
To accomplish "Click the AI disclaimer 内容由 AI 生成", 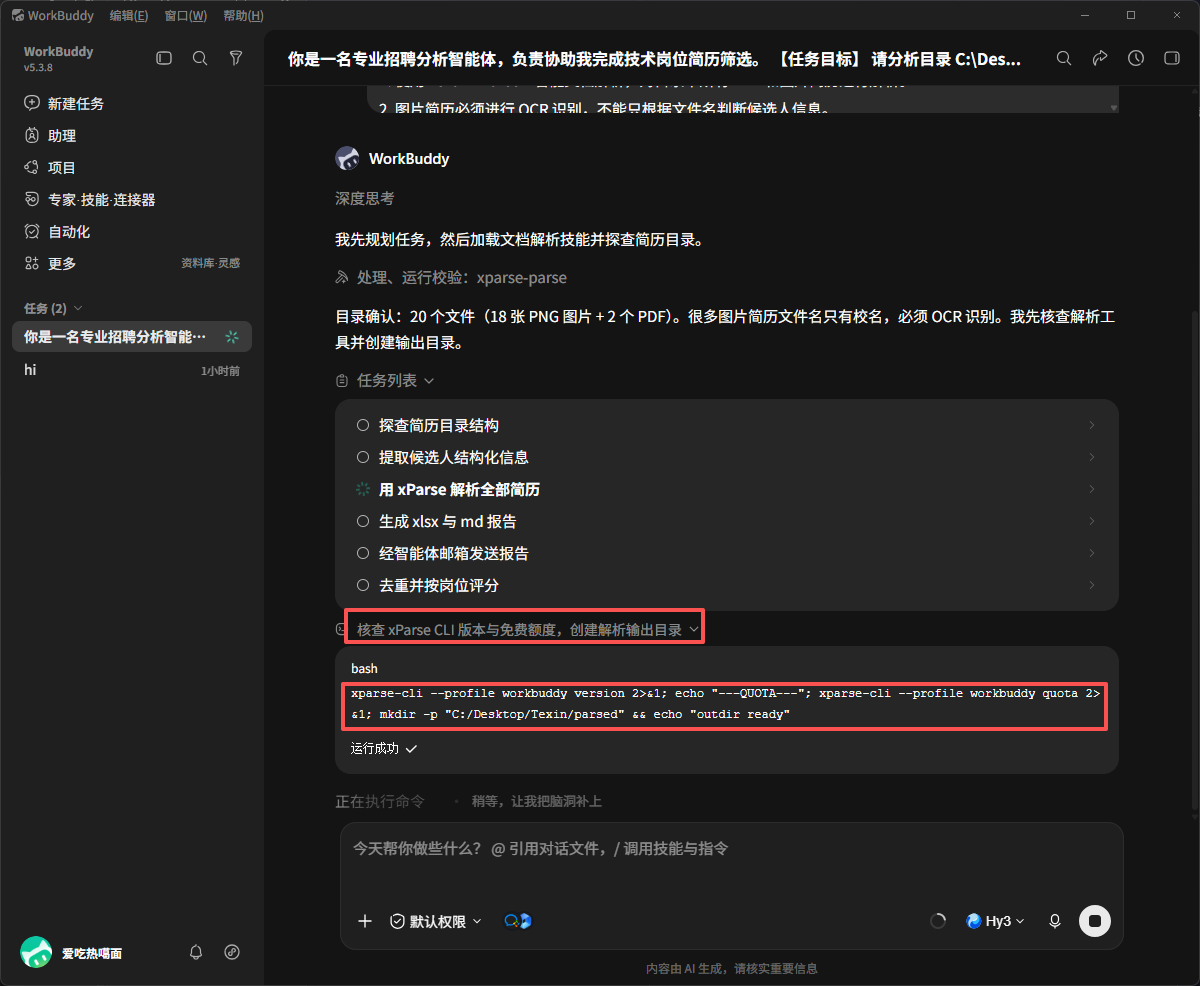I will 731,968.
